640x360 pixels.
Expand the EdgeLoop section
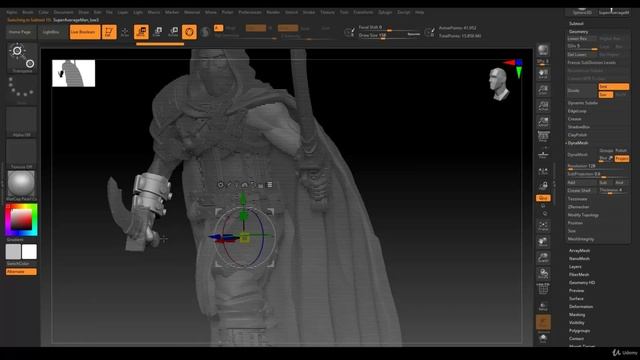point(577,111)
